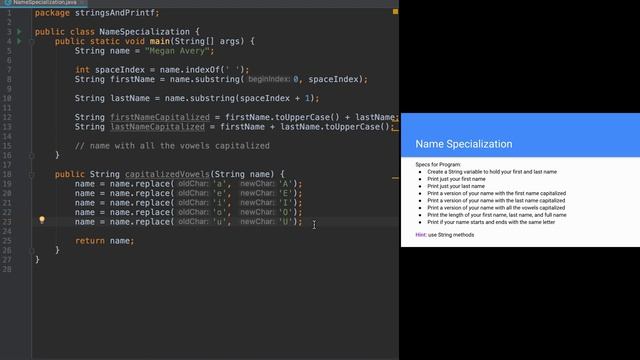Fold at the closing brace marker of main

click(32, 156)
